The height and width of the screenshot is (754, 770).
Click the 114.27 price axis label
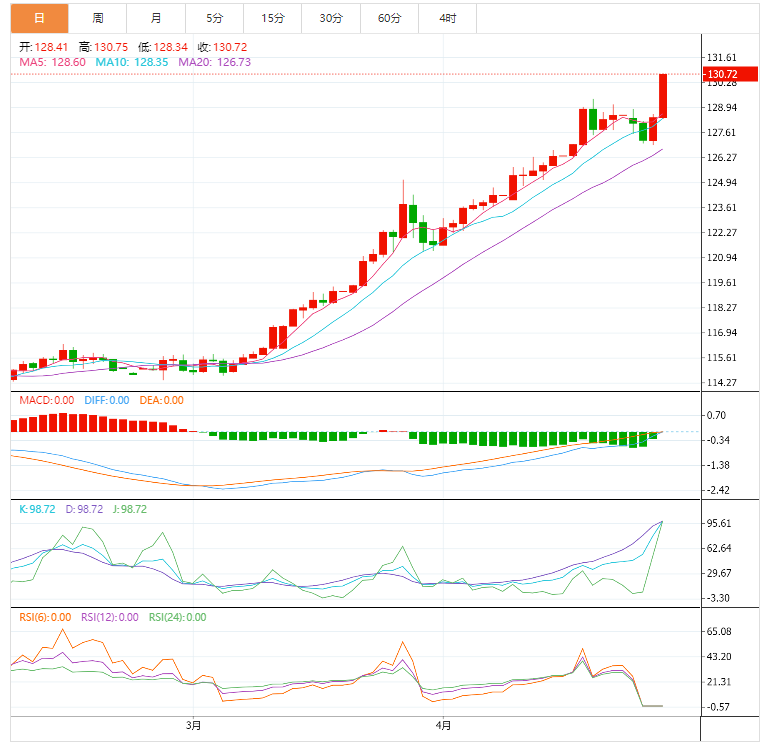[722, 383]
